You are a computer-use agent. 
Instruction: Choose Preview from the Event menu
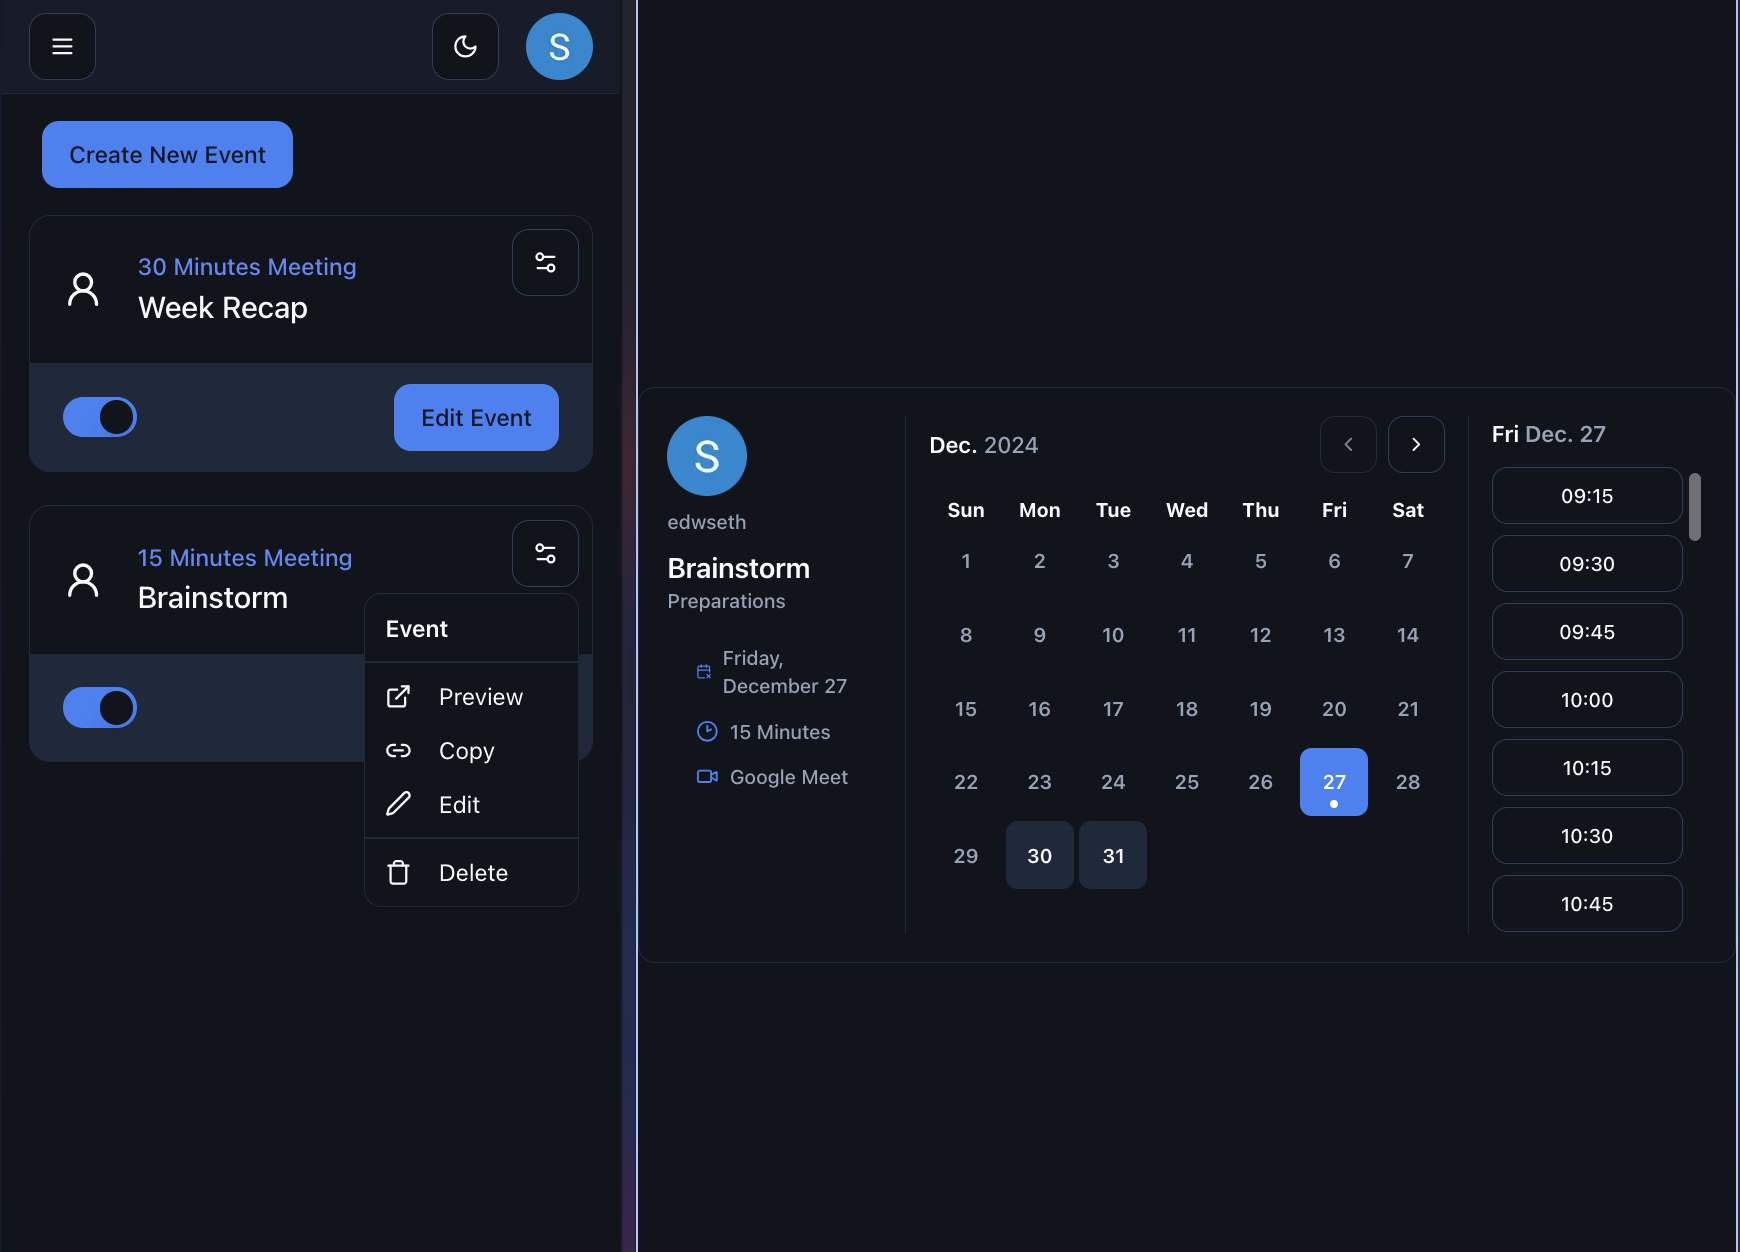coord(480,697)
